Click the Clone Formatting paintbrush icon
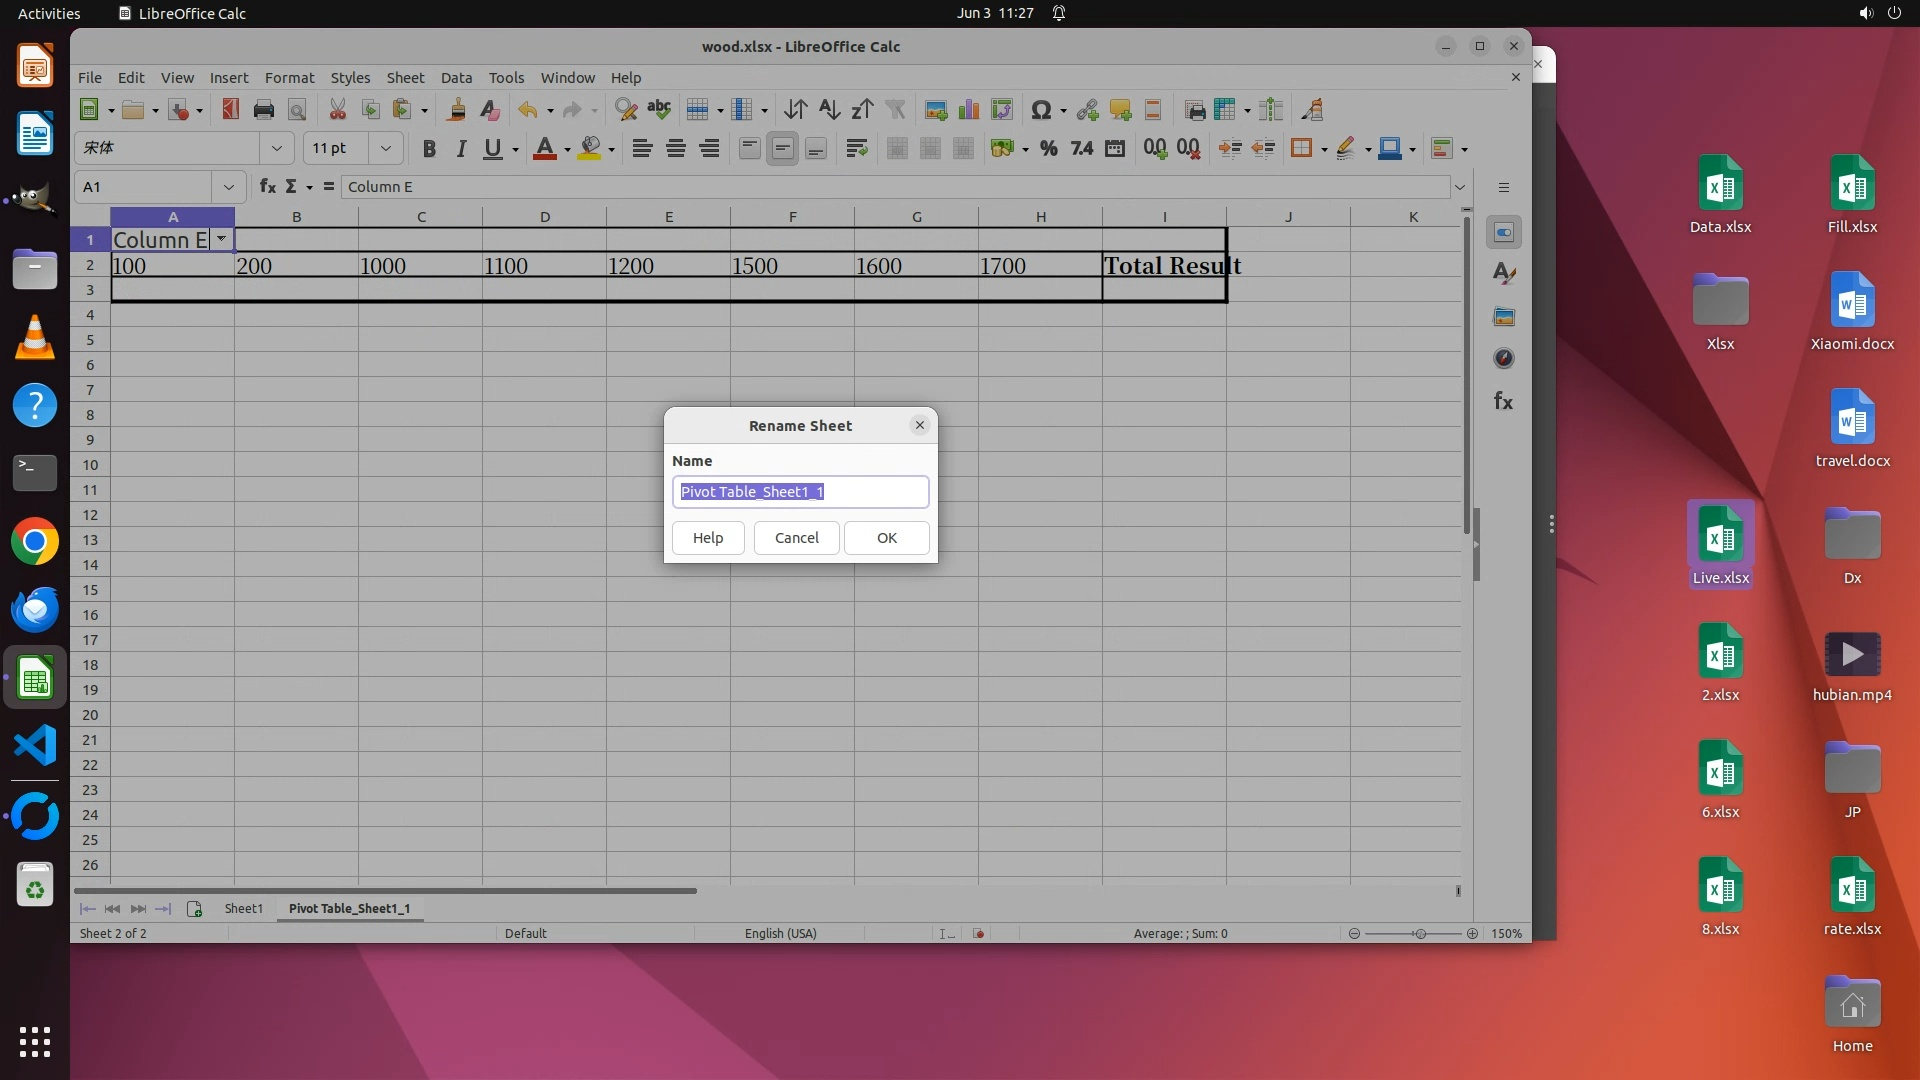This screenshot has width=1920, height=1080. [x=456, y=110]
